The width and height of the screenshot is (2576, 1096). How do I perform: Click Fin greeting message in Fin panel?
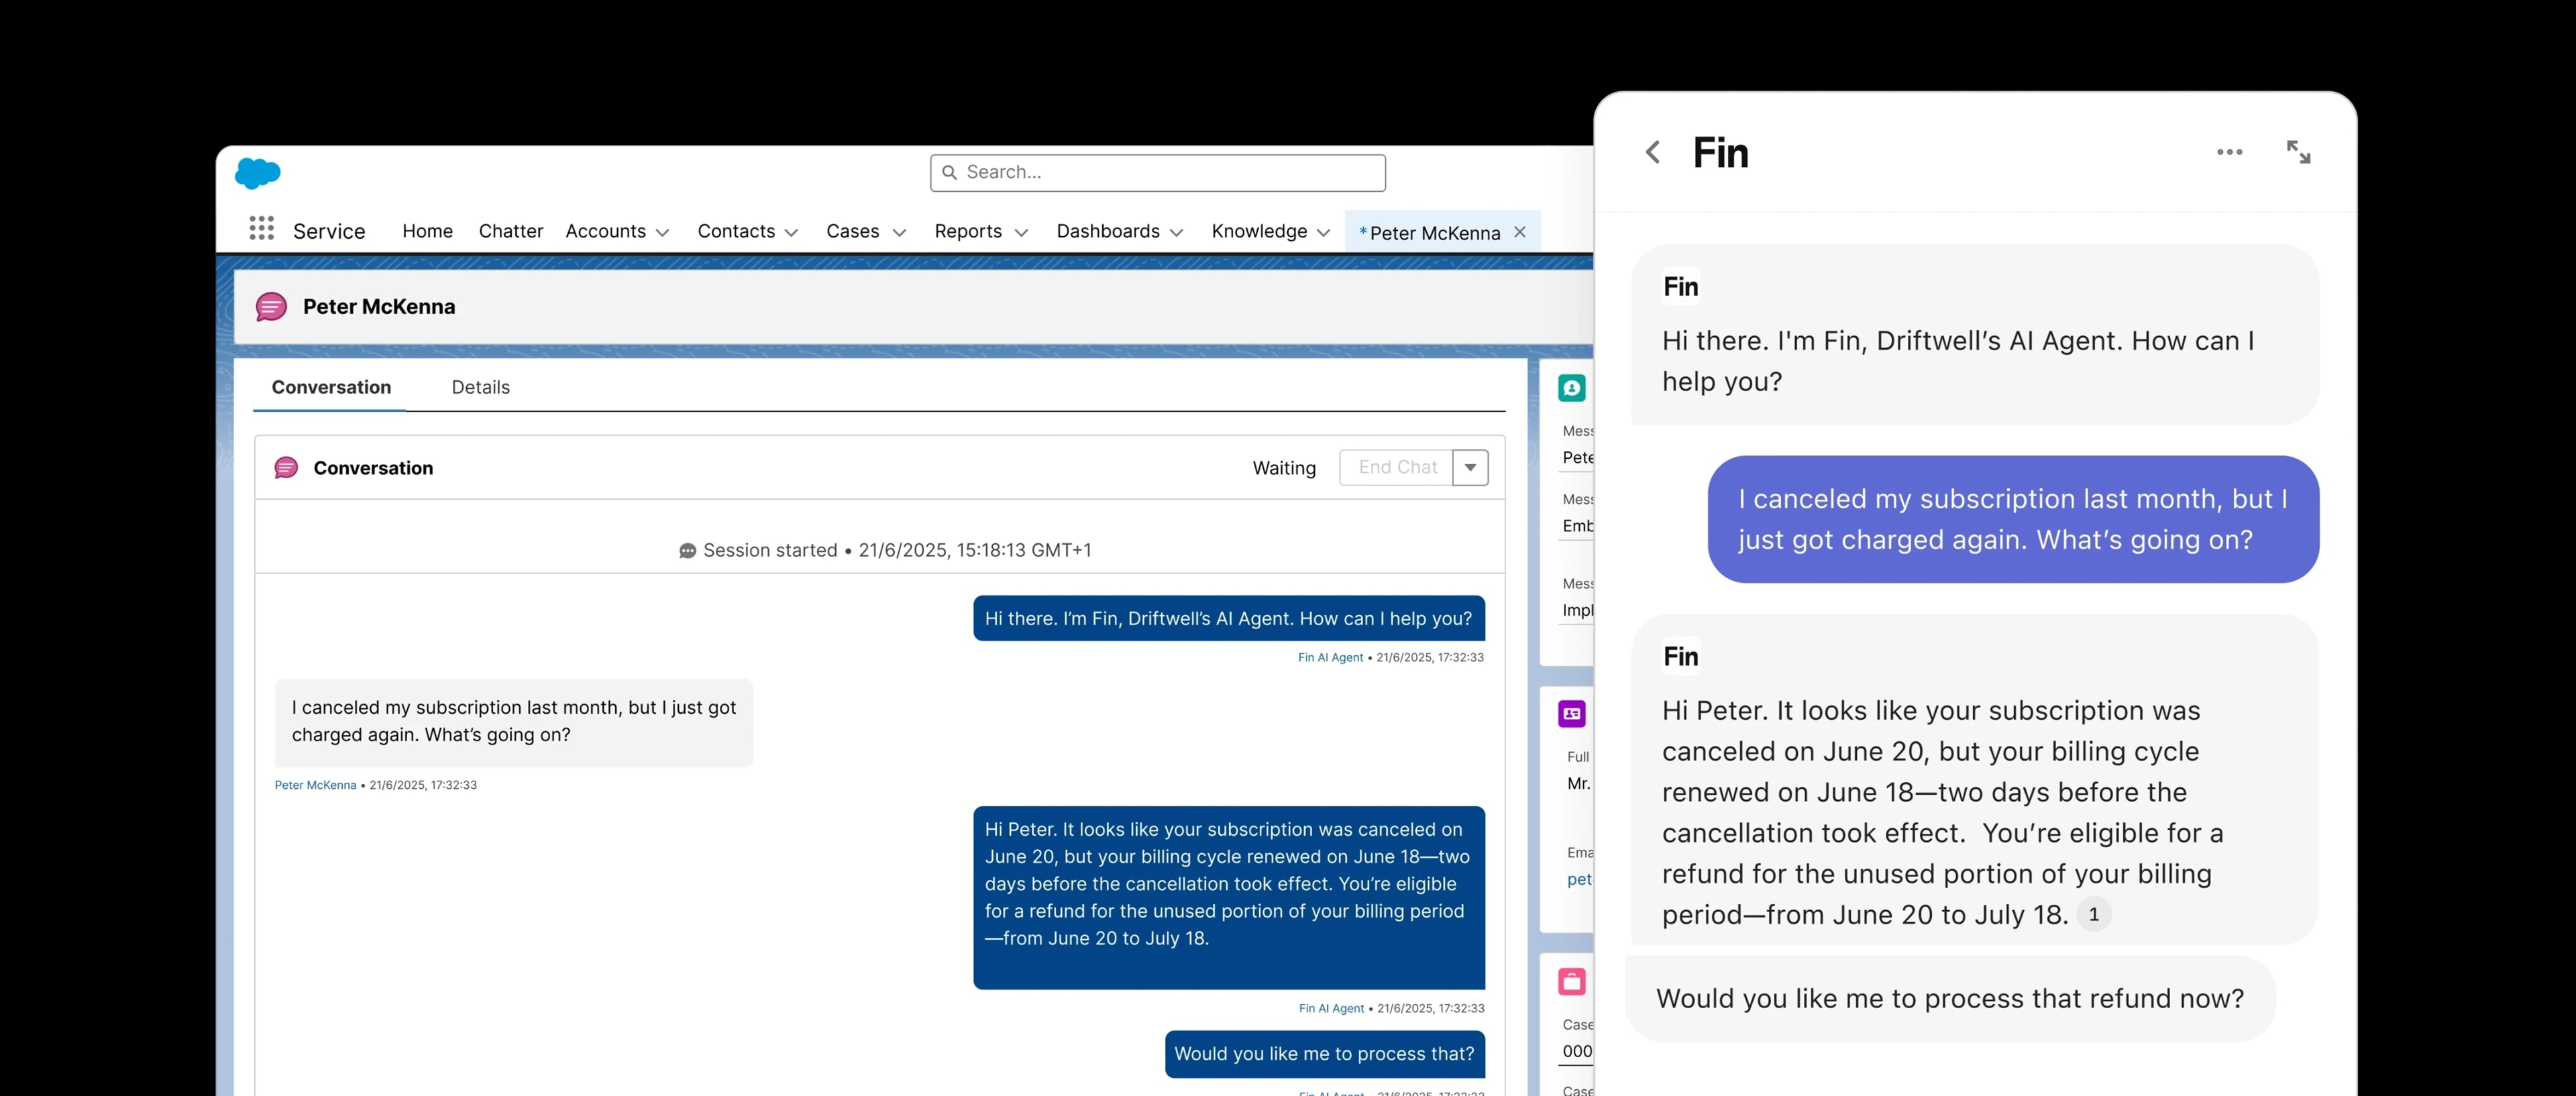1975,336
